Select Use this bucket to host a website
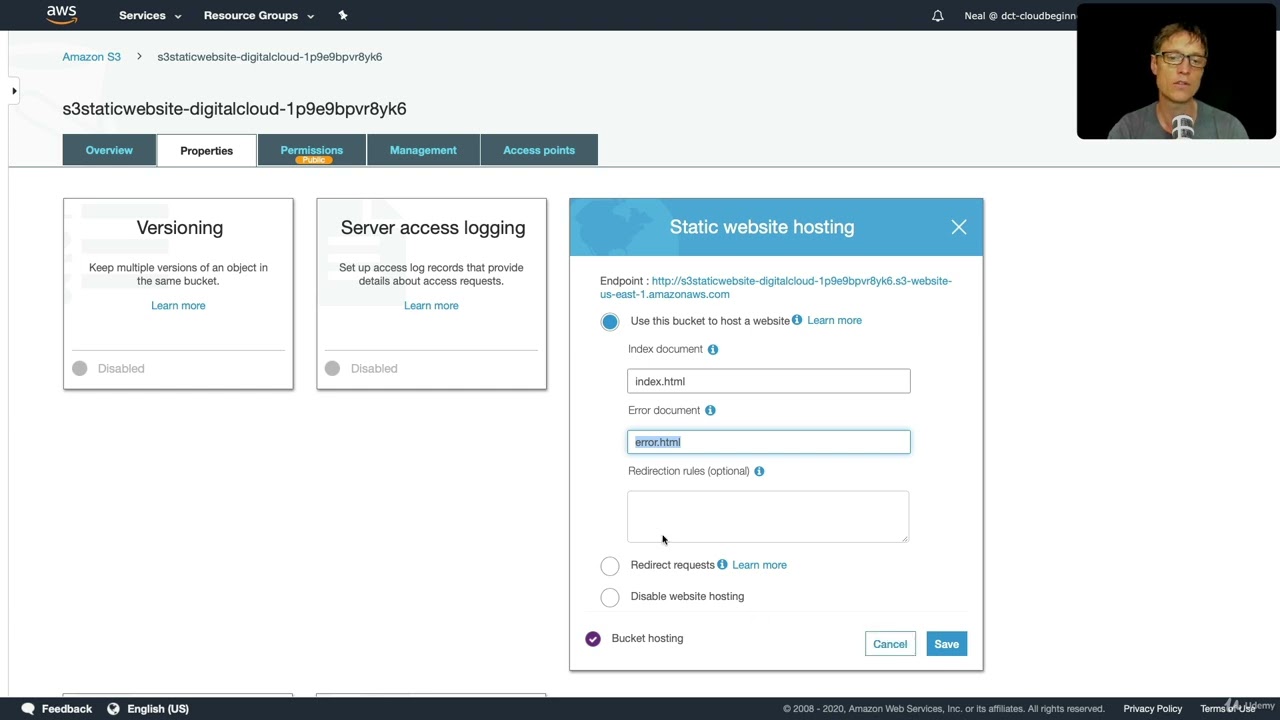The height and width of the screenshot is (720, 1280). click(610, 321)
